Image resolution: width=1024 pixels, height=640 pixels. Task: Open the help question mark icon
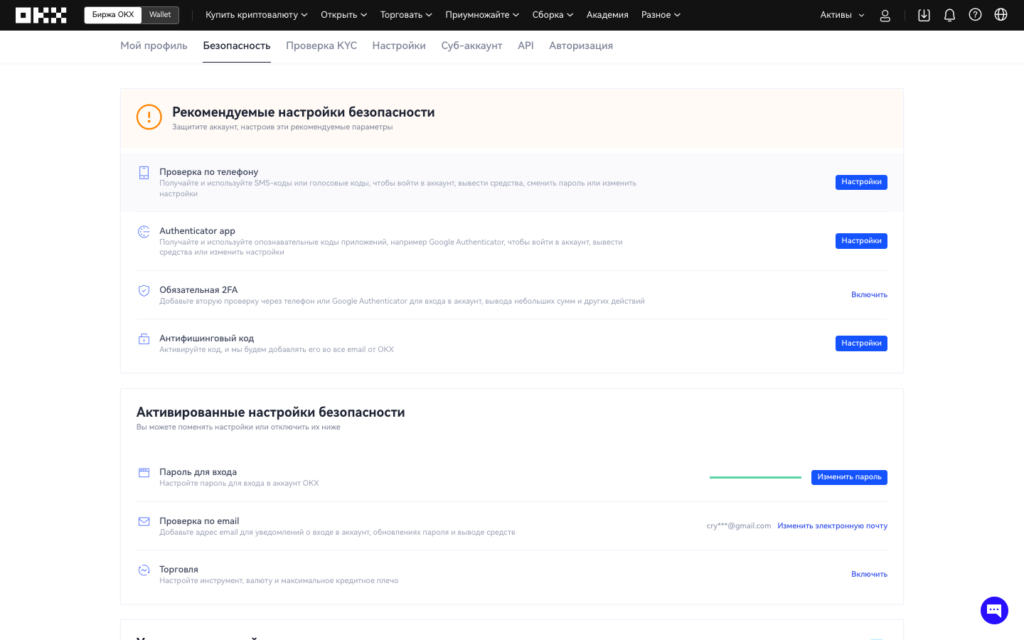975,15
